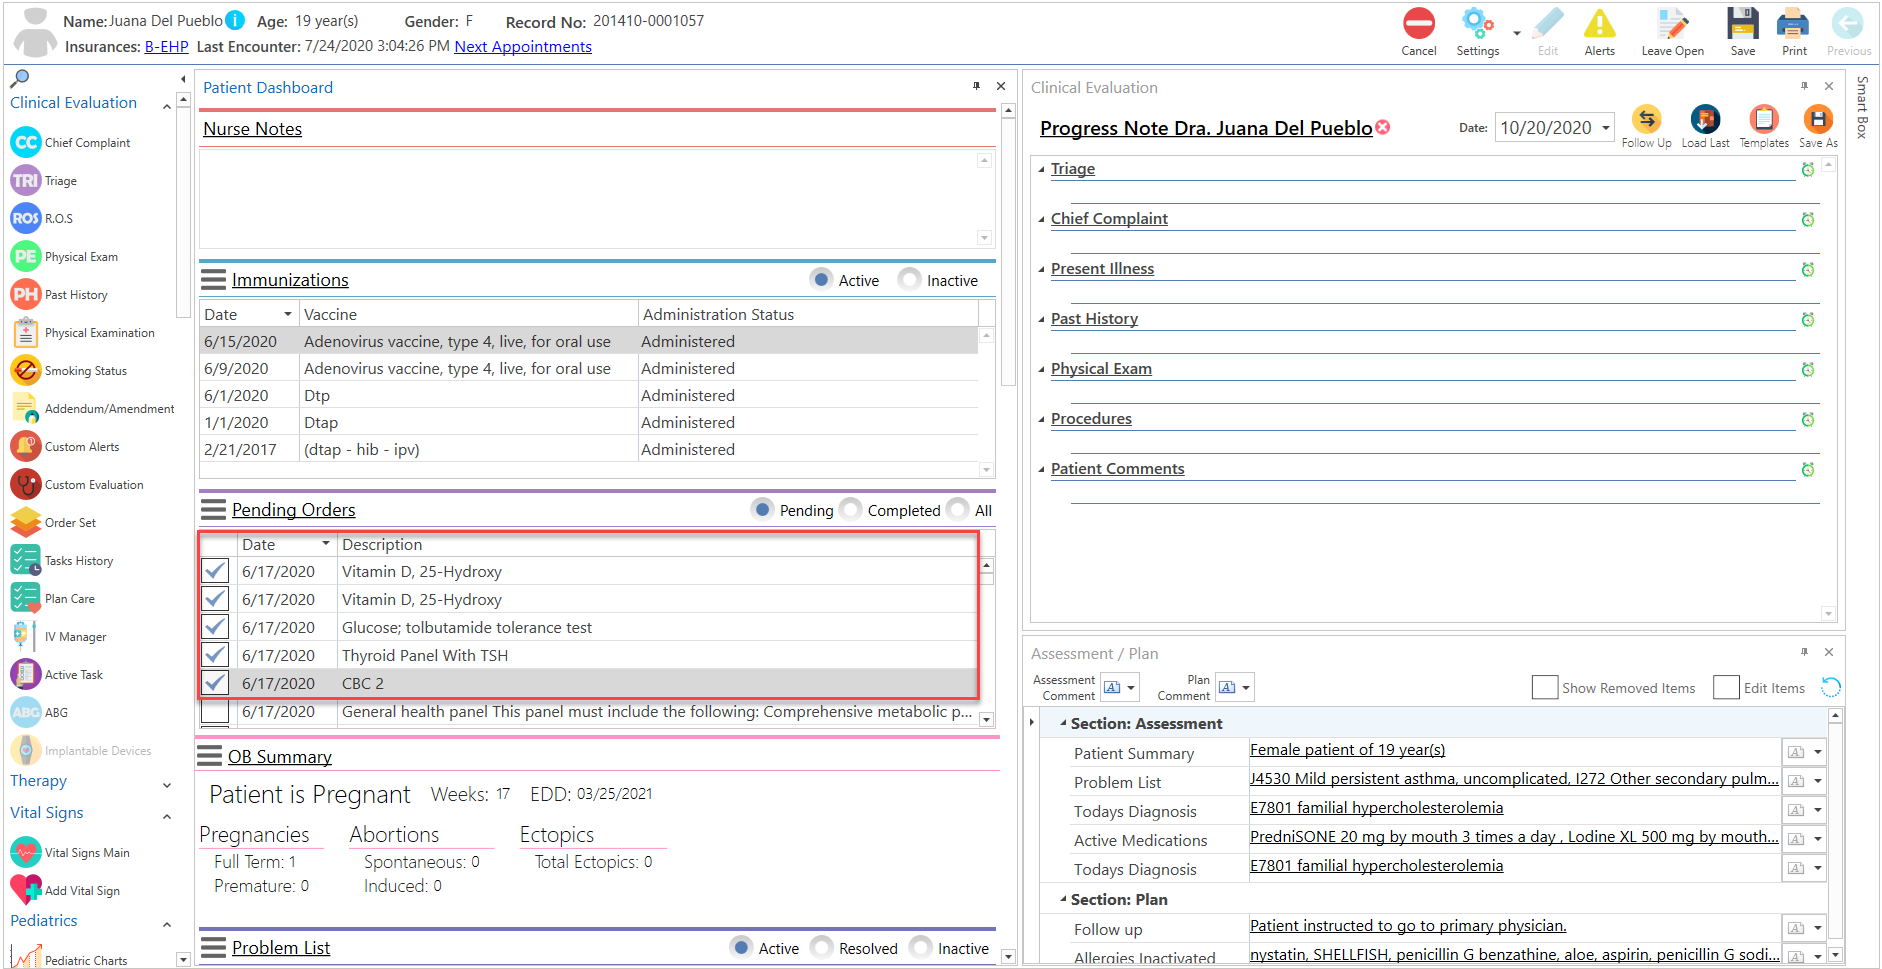Open the Settings gear icon

tap(1477, 24)
